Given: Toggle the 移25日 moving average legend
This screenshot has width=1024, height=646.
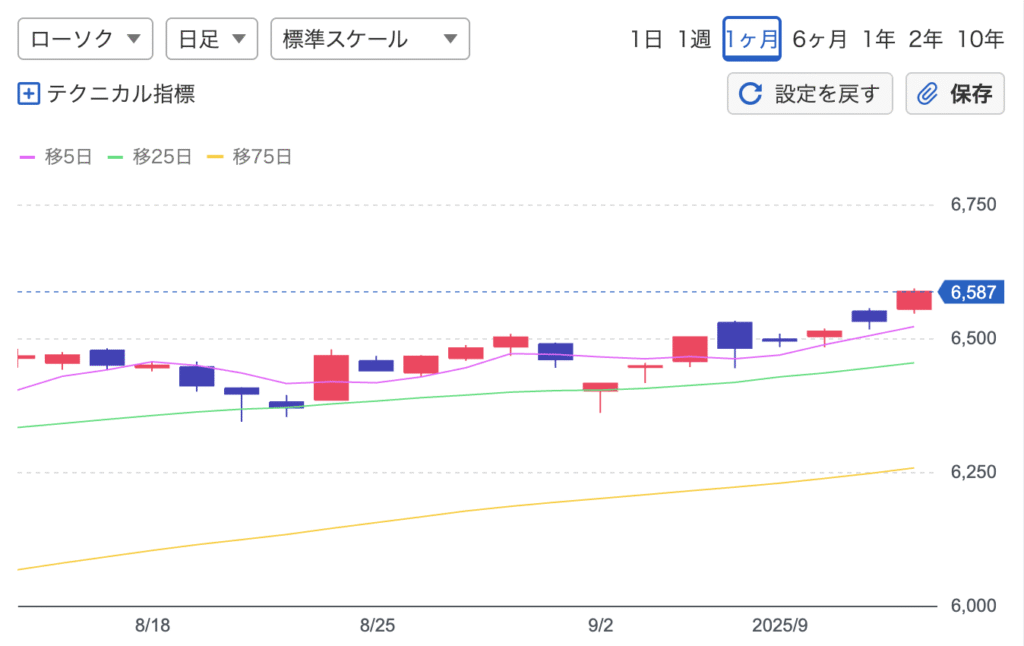Looking at the screenshot, I should [x=149, y=156].
